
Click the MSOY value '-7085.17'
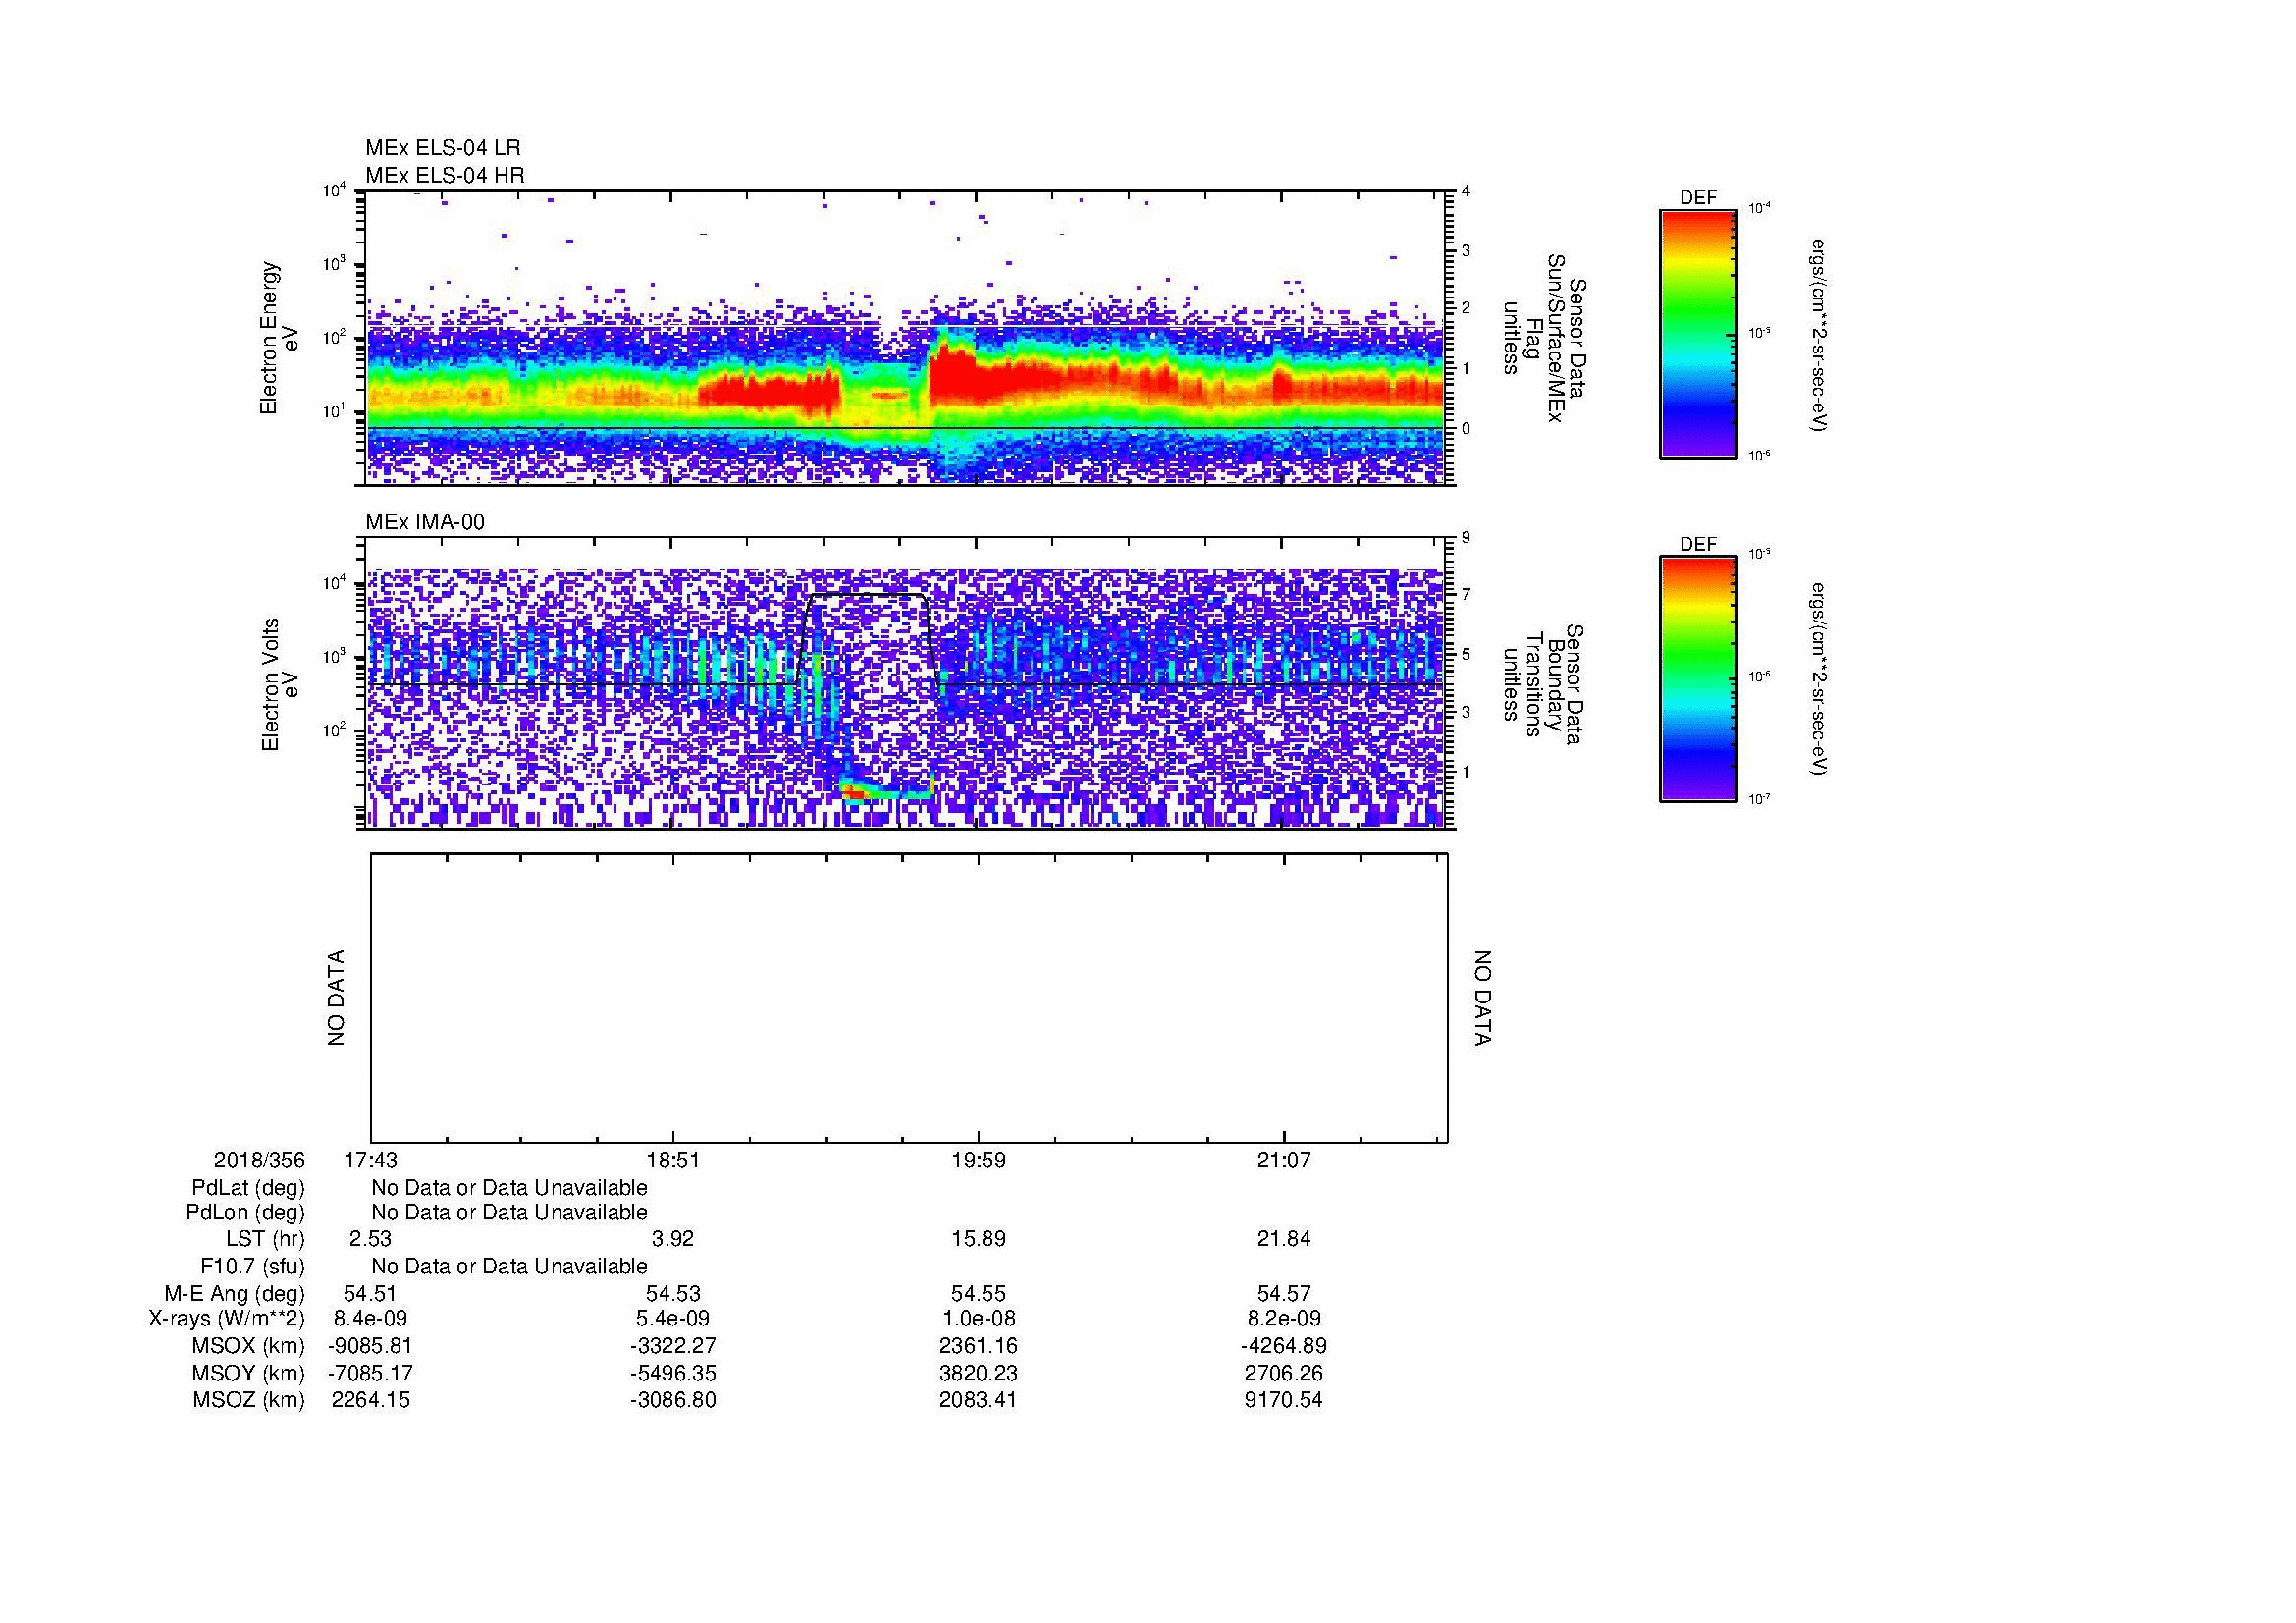click(370, 1373)
